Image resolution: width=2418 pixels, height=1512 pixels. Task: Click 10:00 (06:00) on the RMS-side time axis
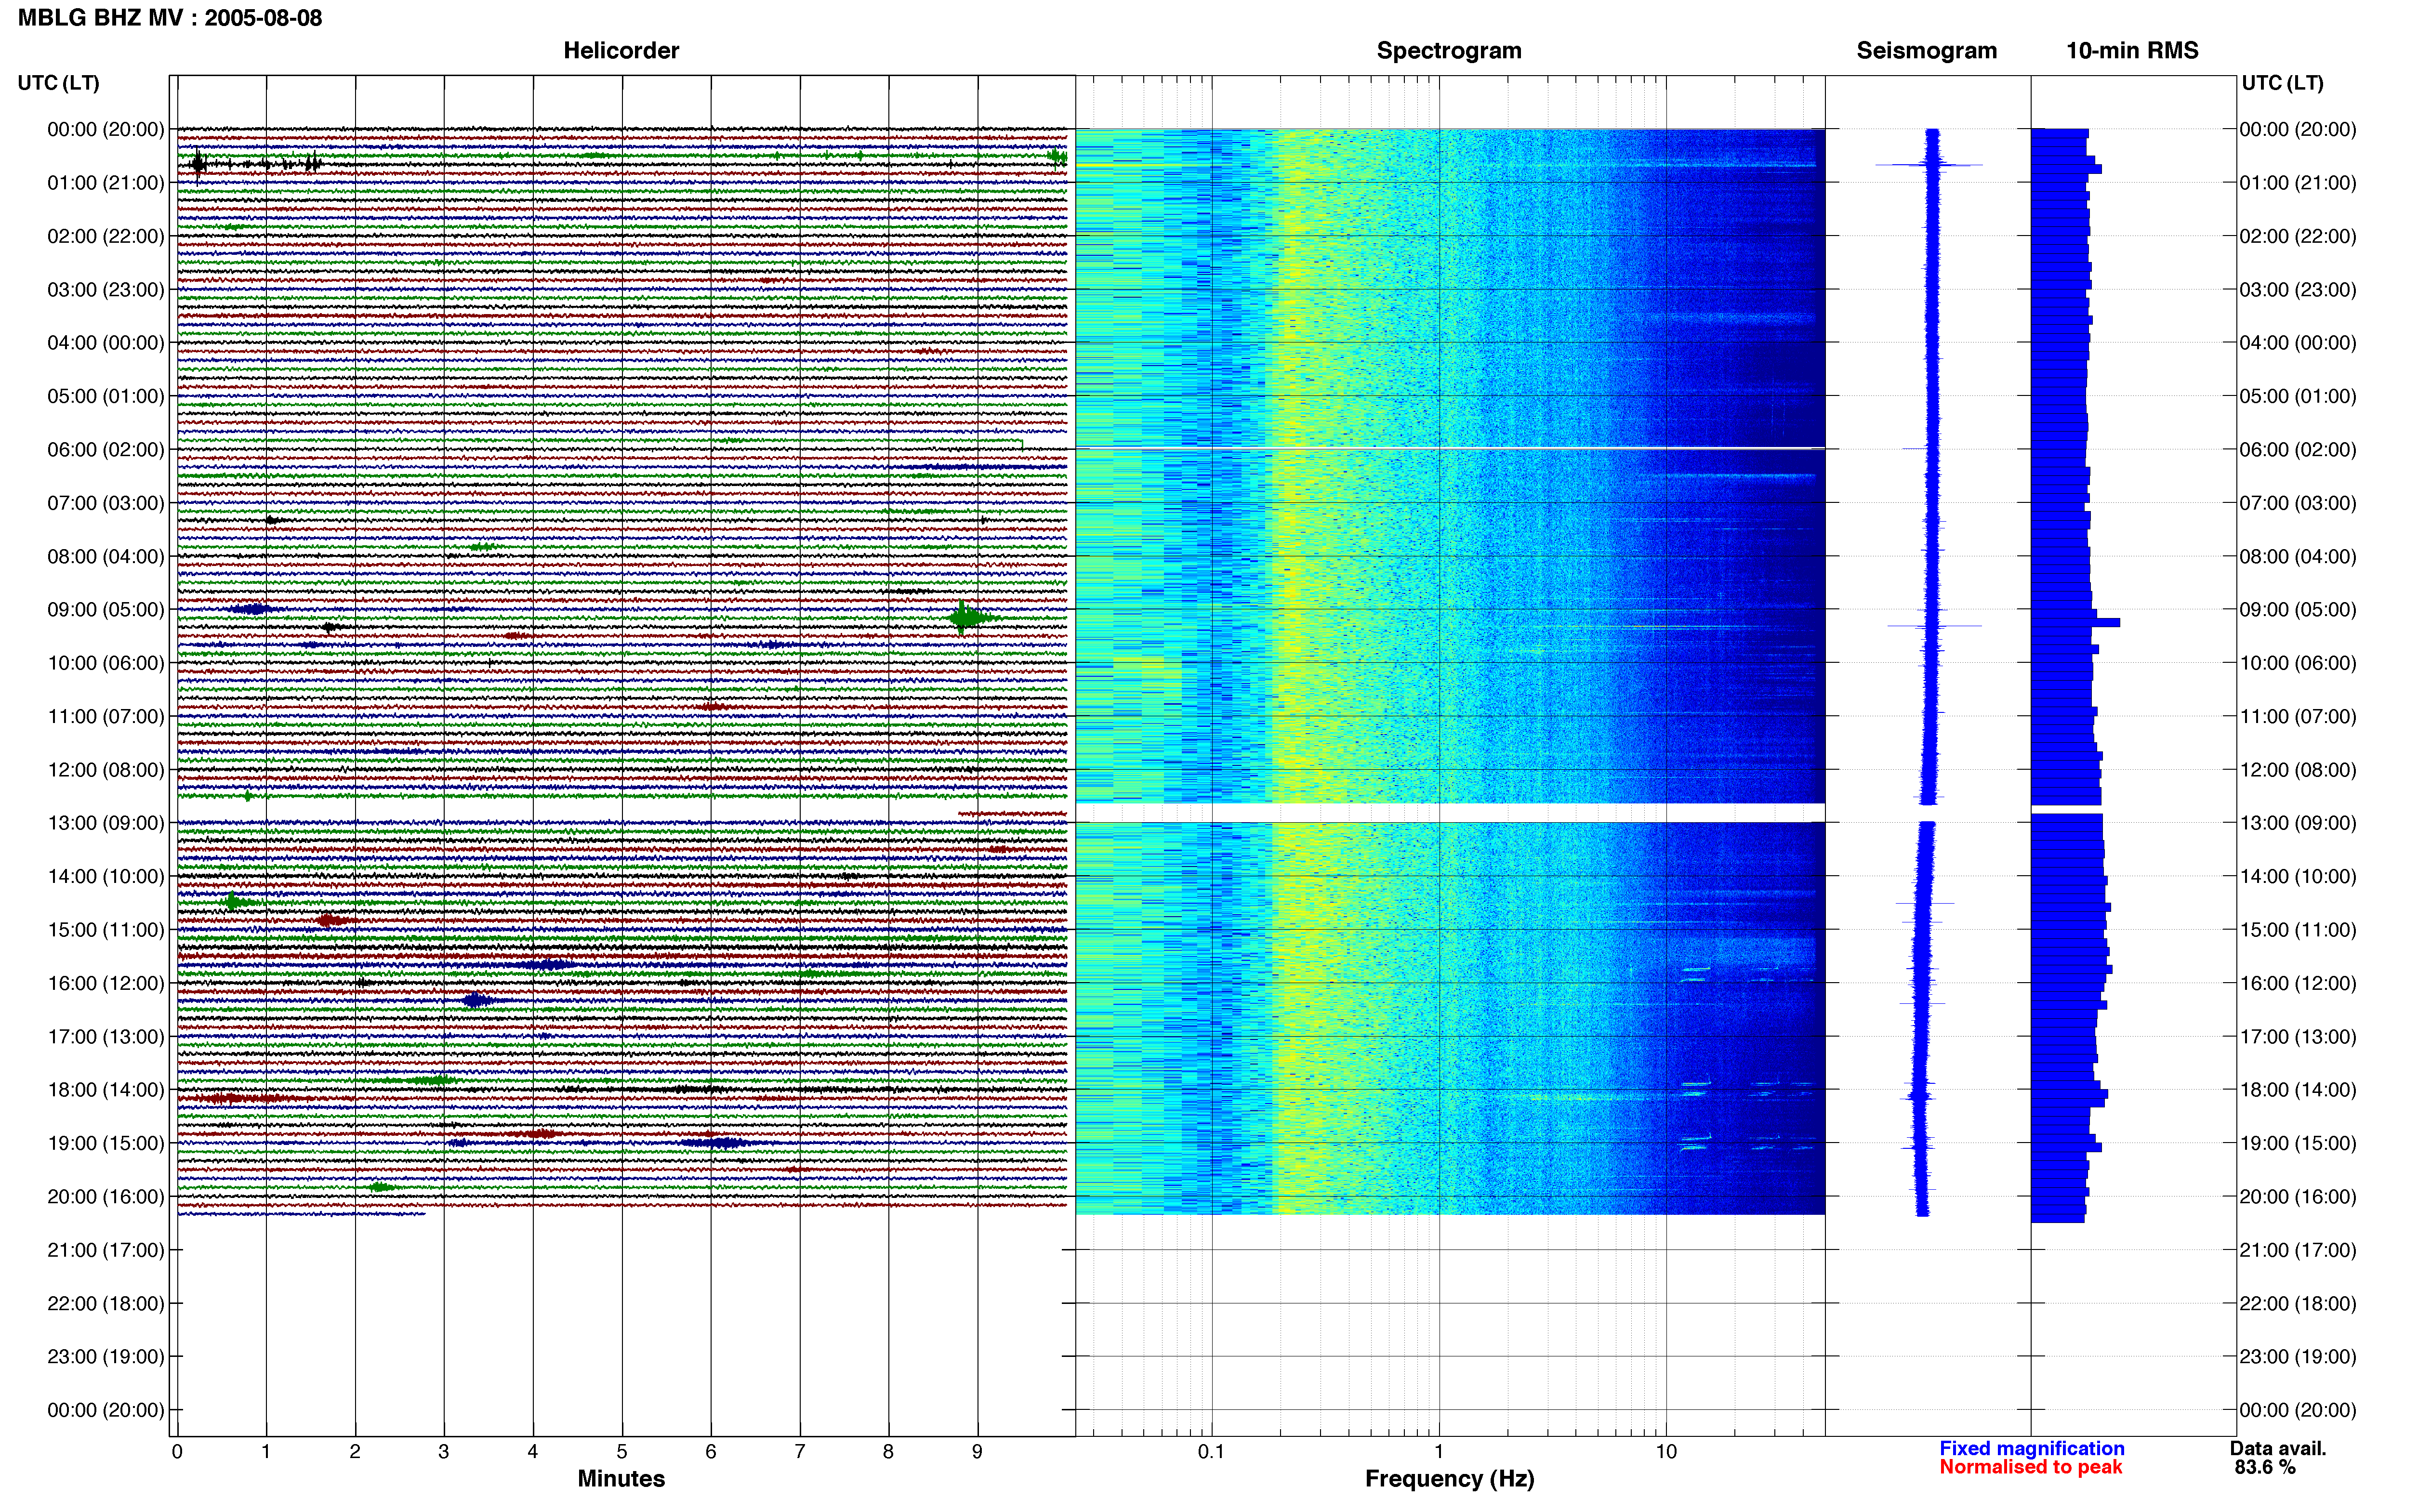pos(2298,663)
